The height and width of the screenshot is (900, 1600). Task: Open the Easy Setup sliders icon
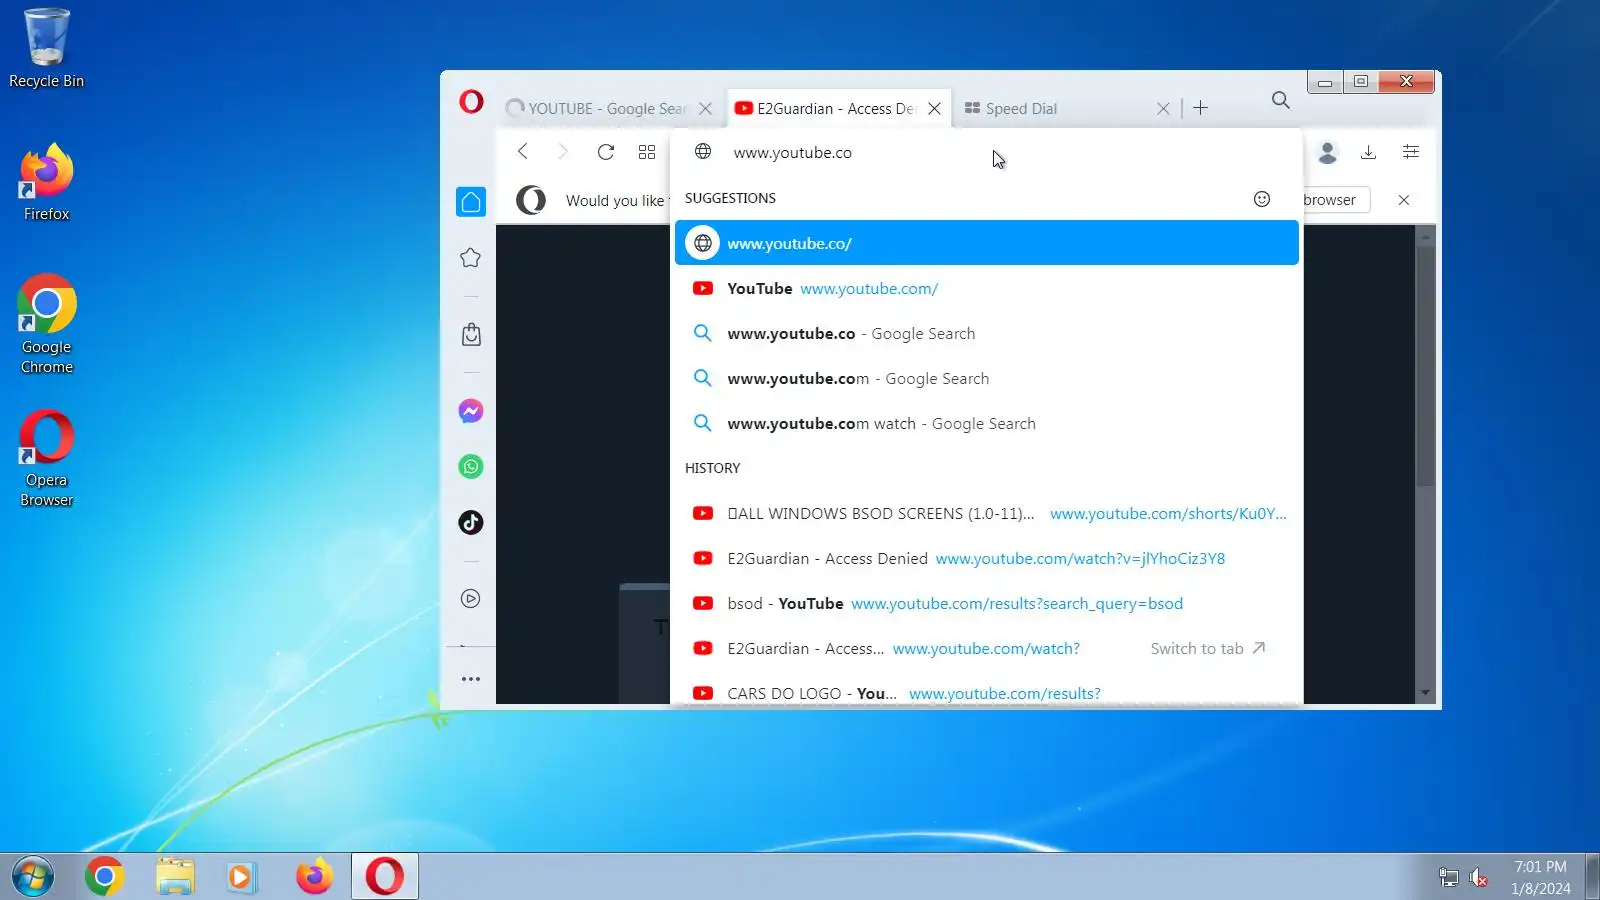[1411, 152]
